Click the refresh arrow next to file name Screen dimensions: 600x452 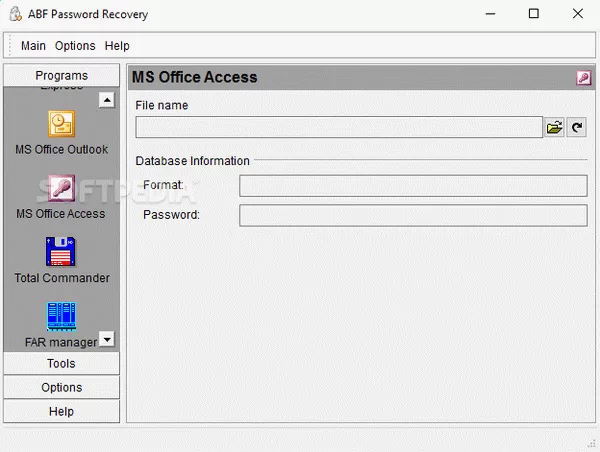(x=577, y=127)
